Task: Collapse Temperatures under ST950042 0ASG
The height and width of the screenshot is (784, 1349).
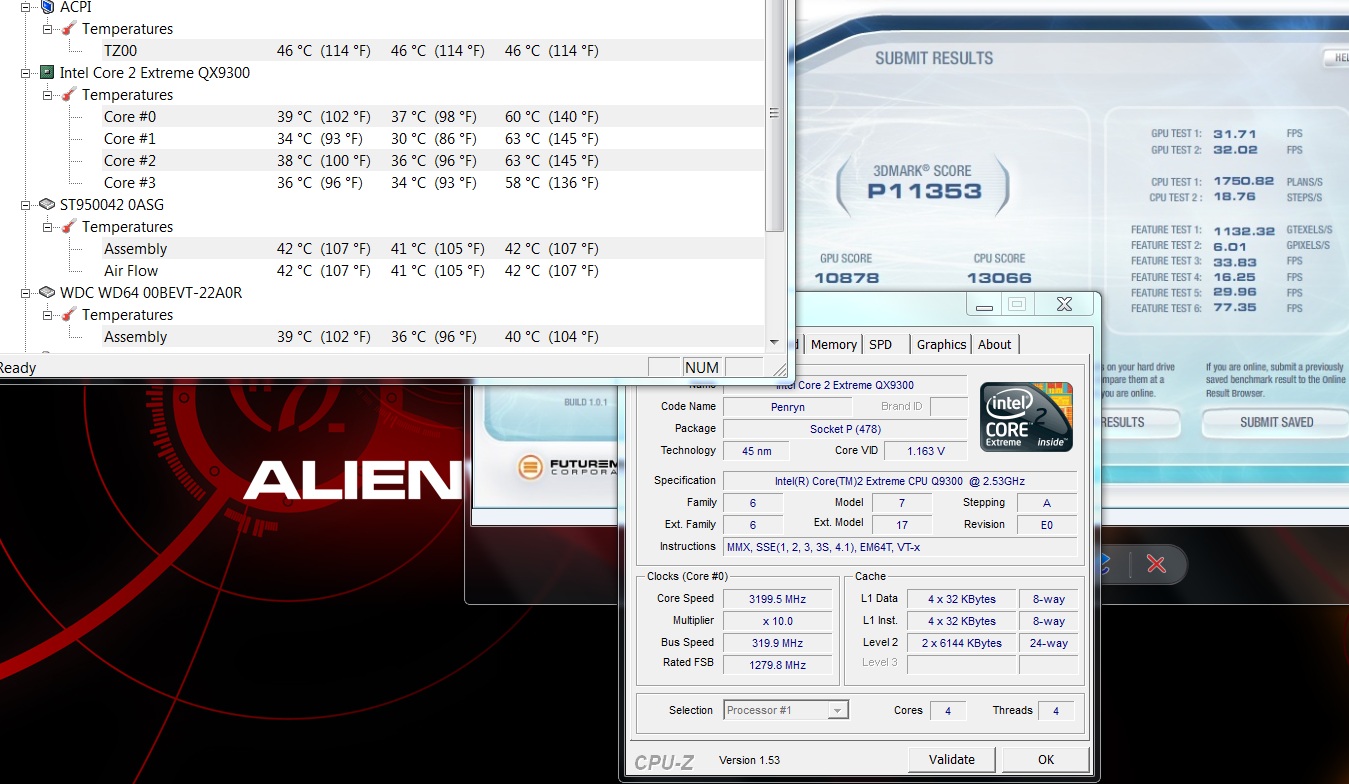Action: 48,227
